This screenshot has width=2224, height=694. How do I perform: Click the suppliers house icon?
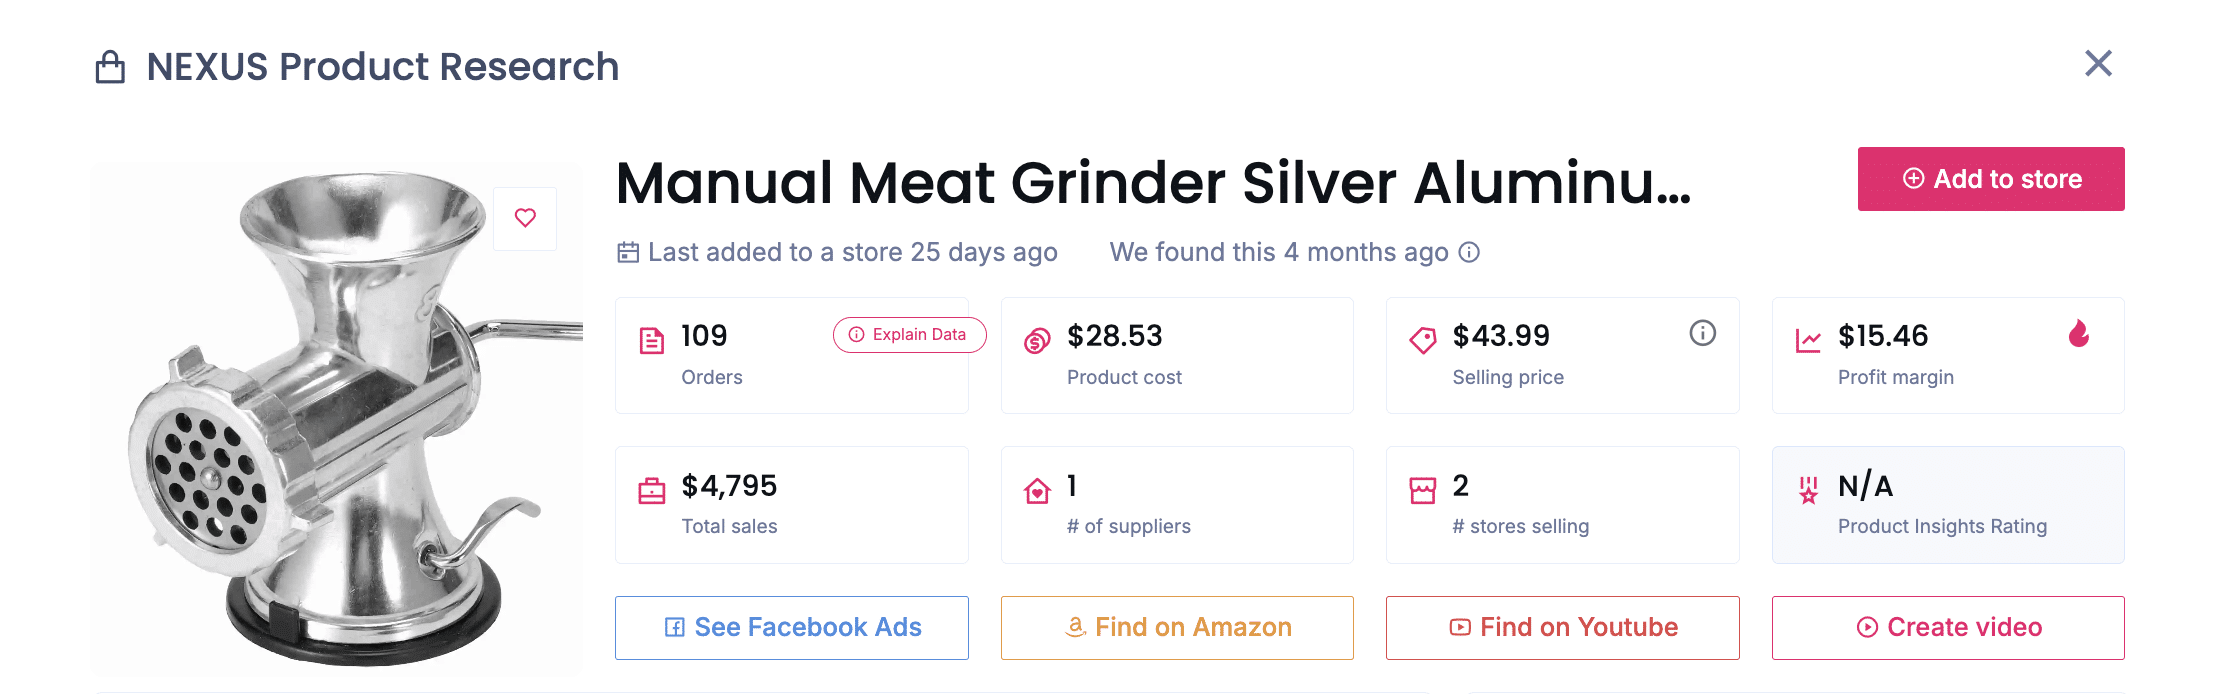pos(1037,491)
